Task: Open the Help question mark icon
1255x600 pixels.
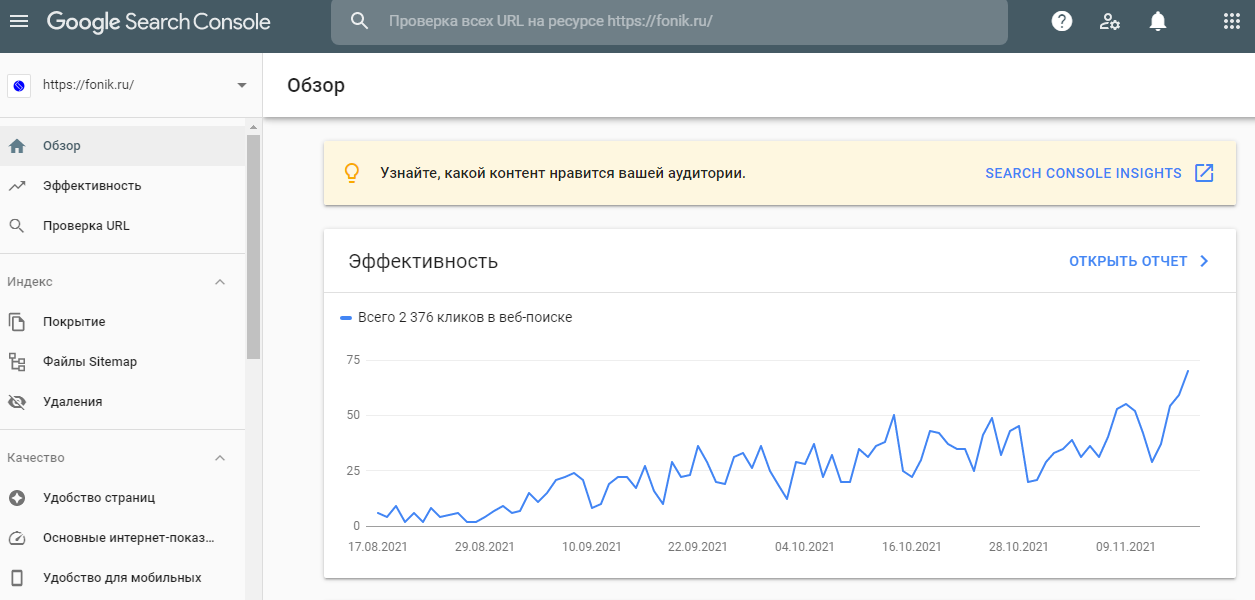Action: (x=1062, y=21)
